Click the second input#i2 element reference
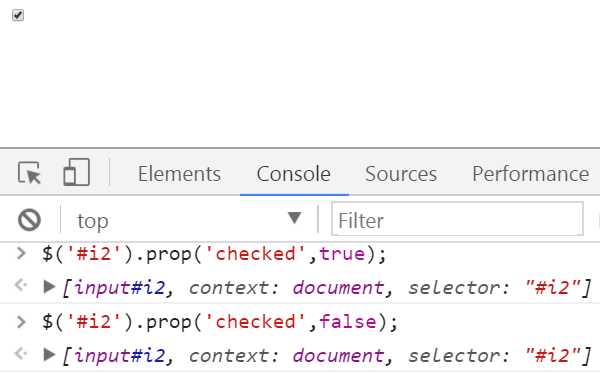 [119, 356]
